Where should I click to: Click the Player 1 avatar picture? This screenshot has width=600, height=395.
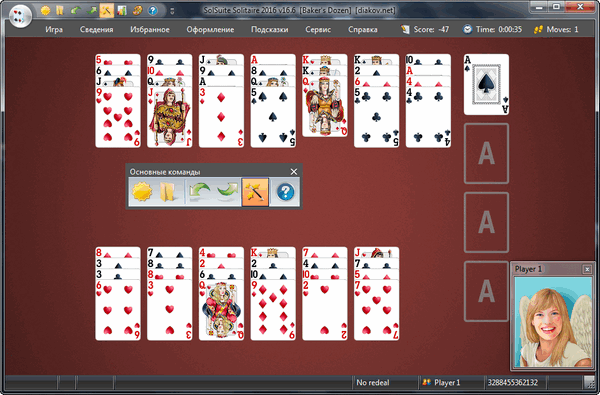coord(553,322)
